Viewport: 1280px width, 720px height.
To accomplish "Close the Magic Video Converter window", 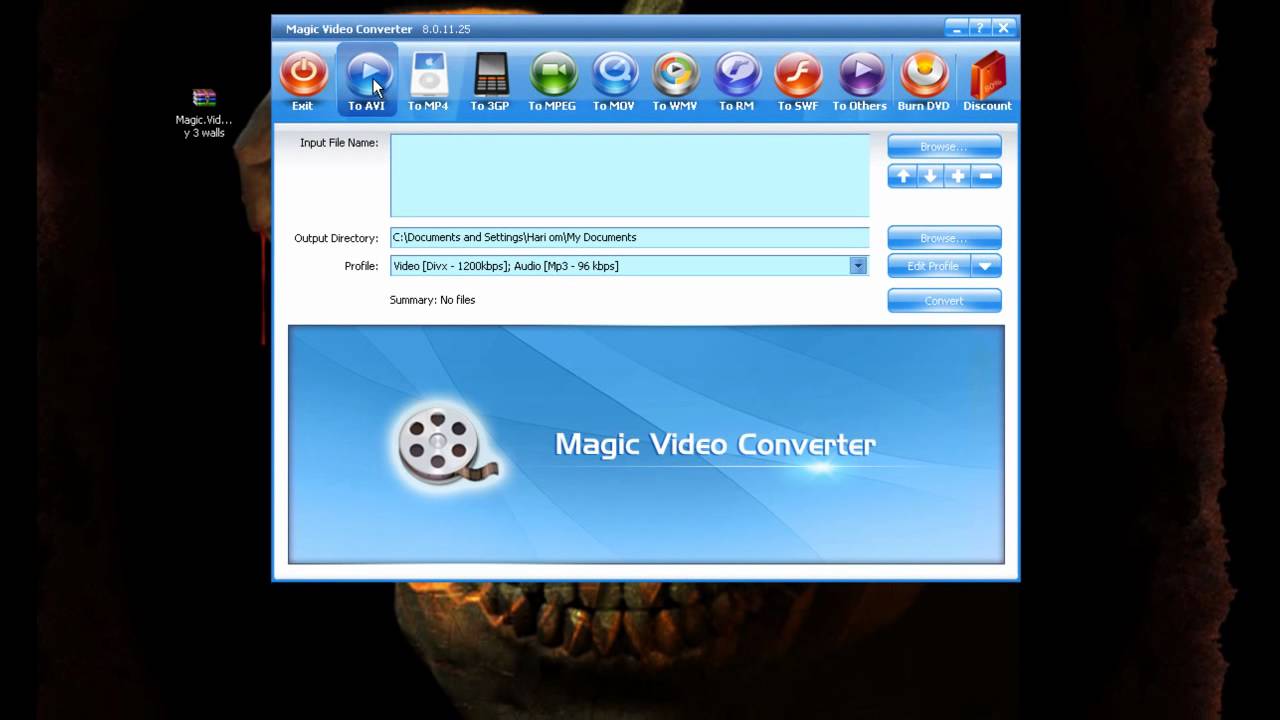I will coord(1004,28).
